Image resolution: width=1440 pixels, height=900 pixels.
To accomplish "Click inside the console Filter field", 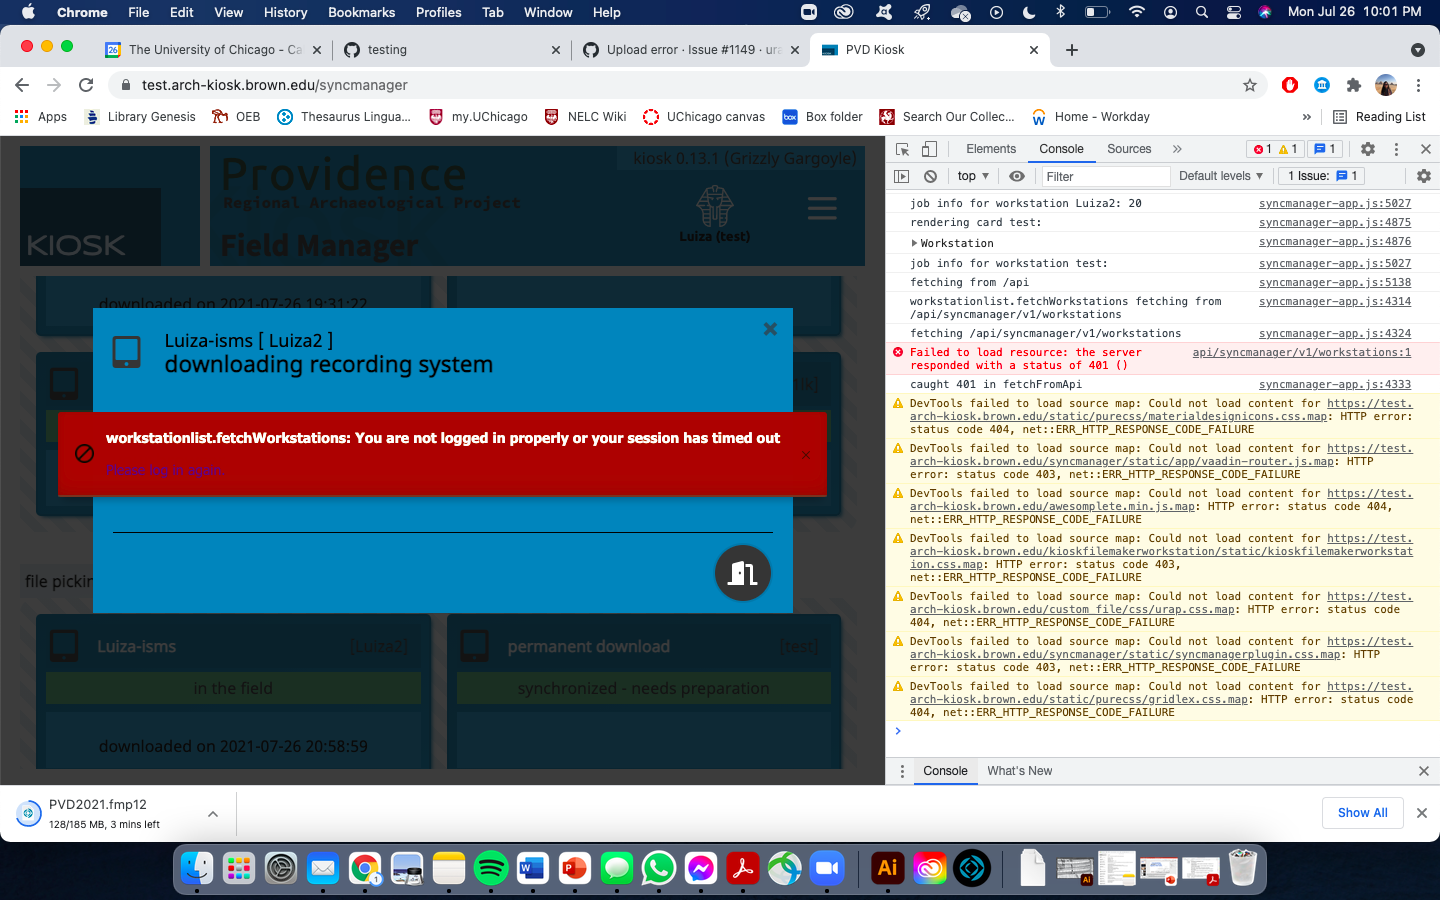I will point(1104,175).
